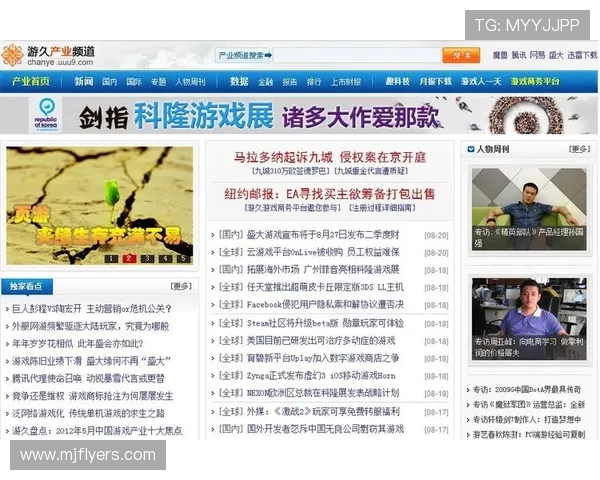Open the 专题 nav link
The image size is (600, 480).
(158, 82)
